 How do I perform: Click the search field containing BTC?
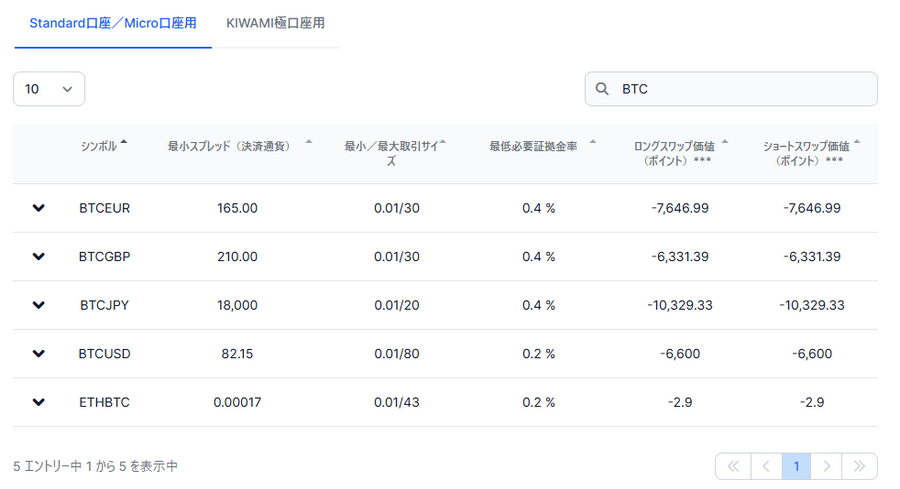click(x=731, y=89)
